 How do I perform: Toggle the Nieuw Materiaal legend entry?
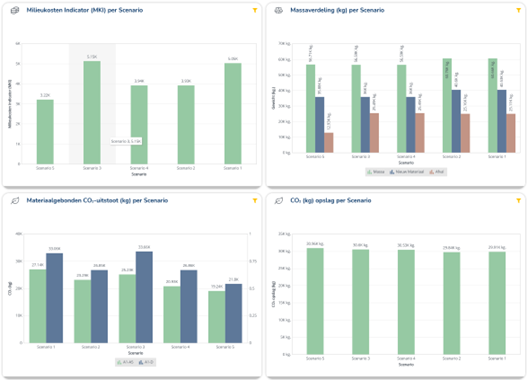[407, 172]
